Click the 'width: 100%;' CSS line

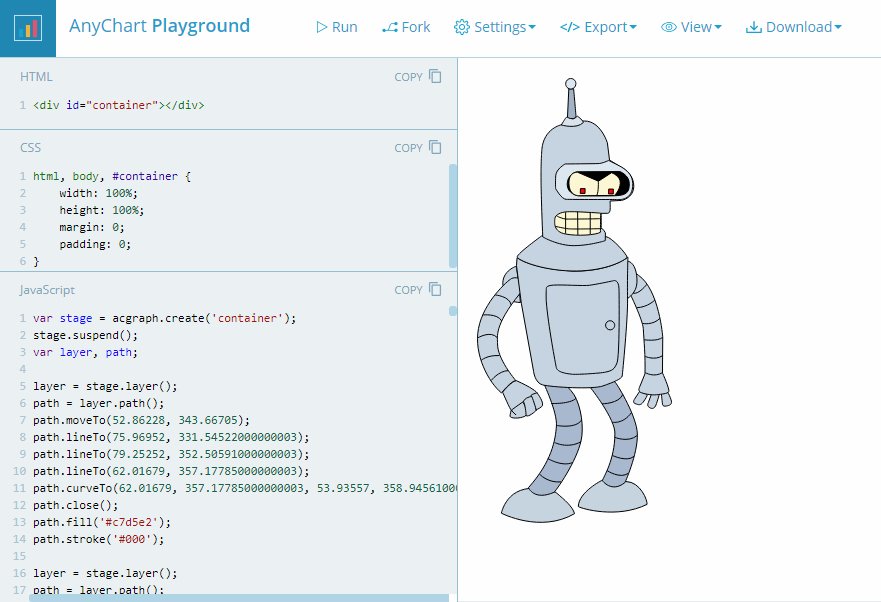[x=98, y=193]
